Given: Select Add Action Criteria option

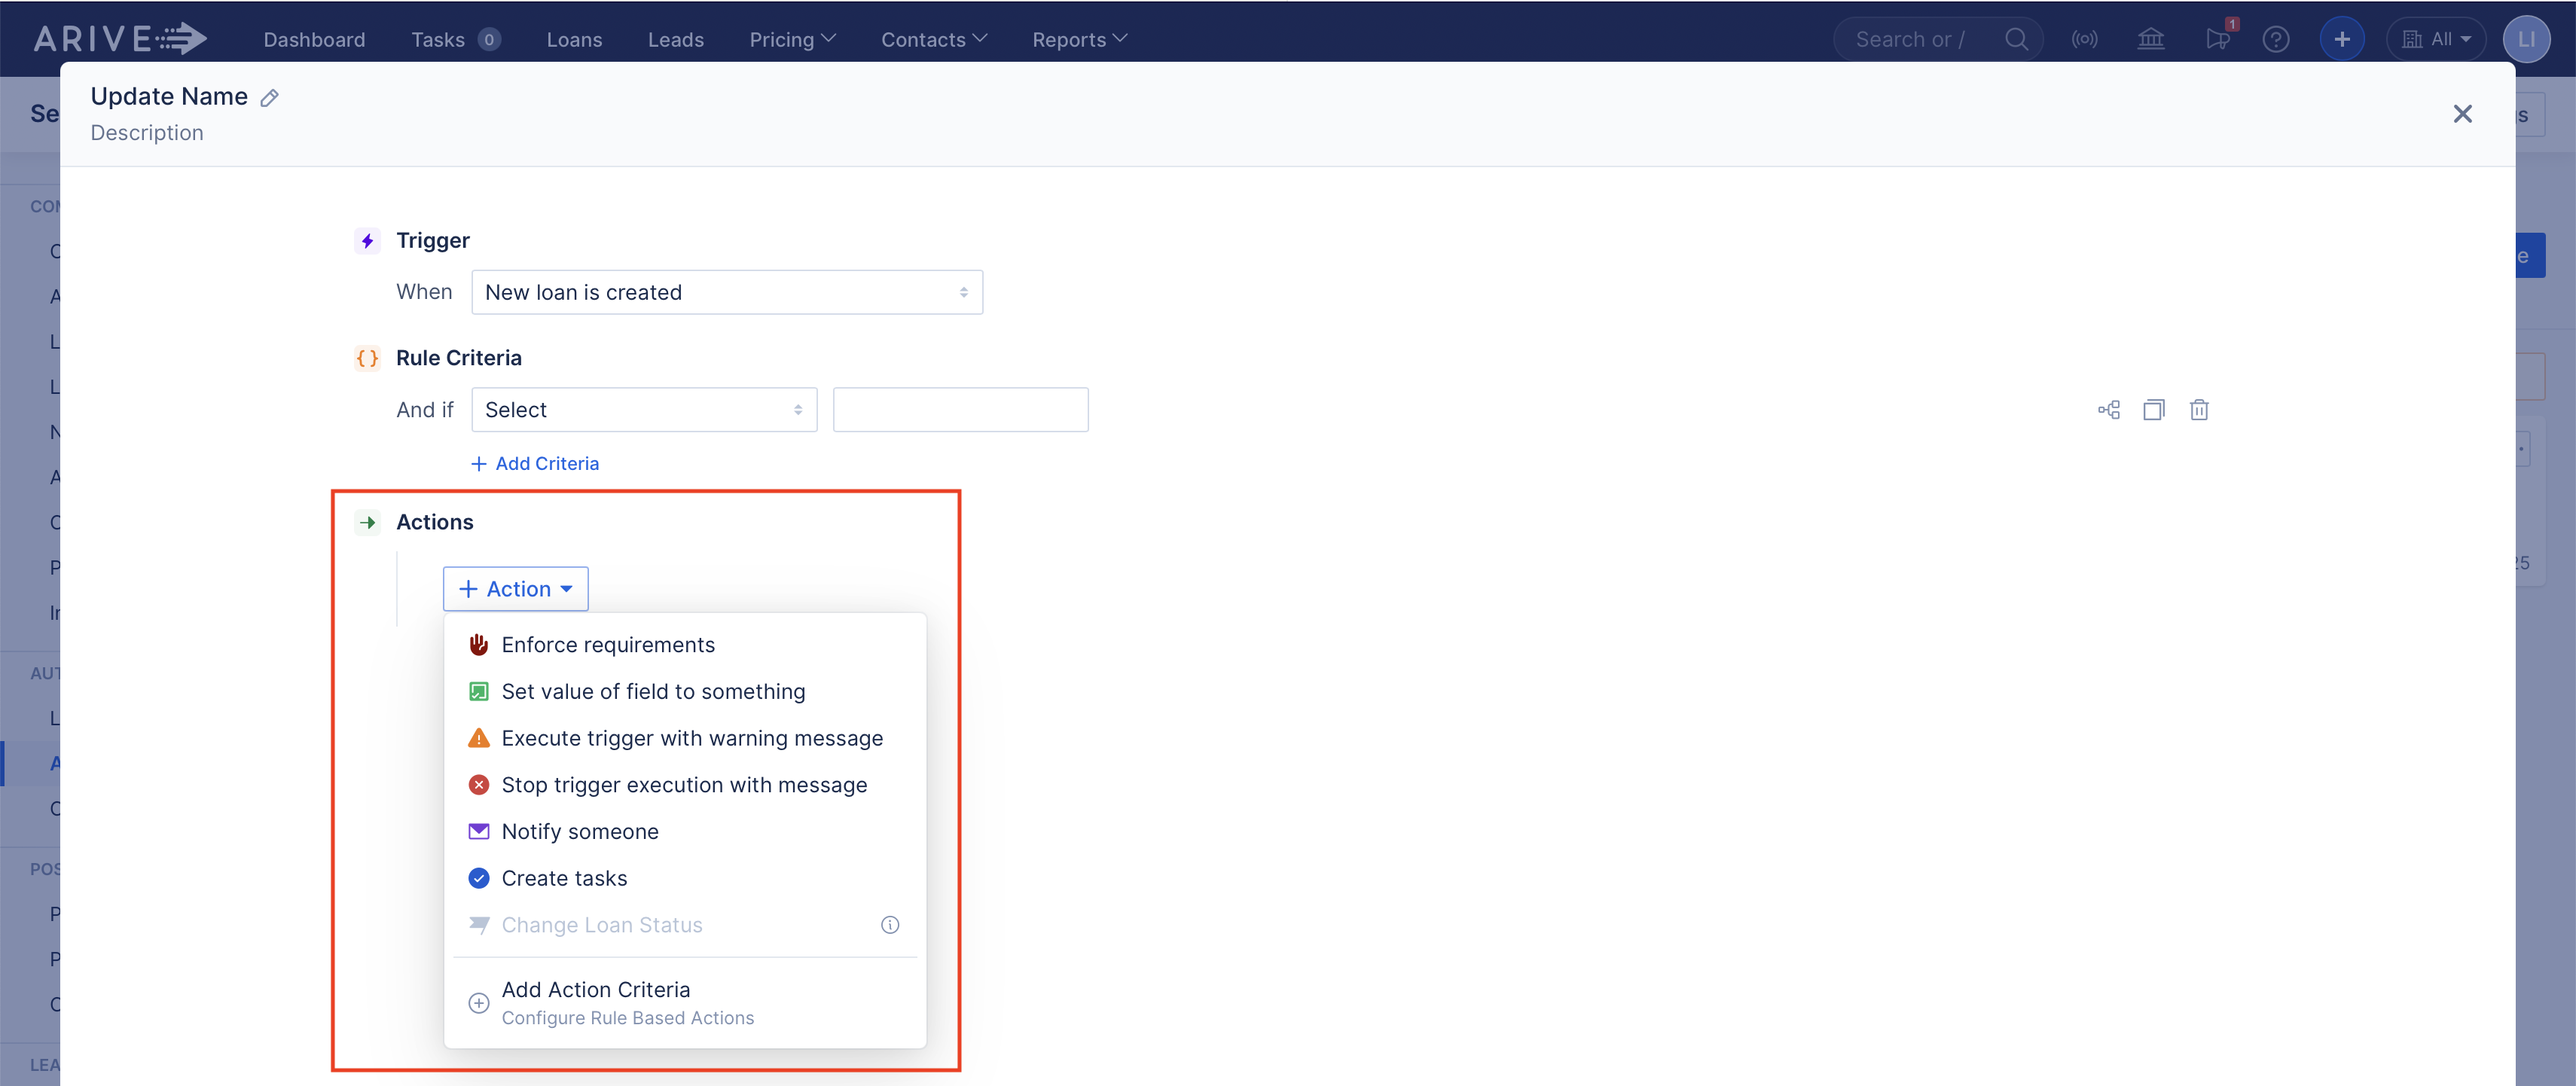Looking at the screenshot, I should [x=596, y=989].
